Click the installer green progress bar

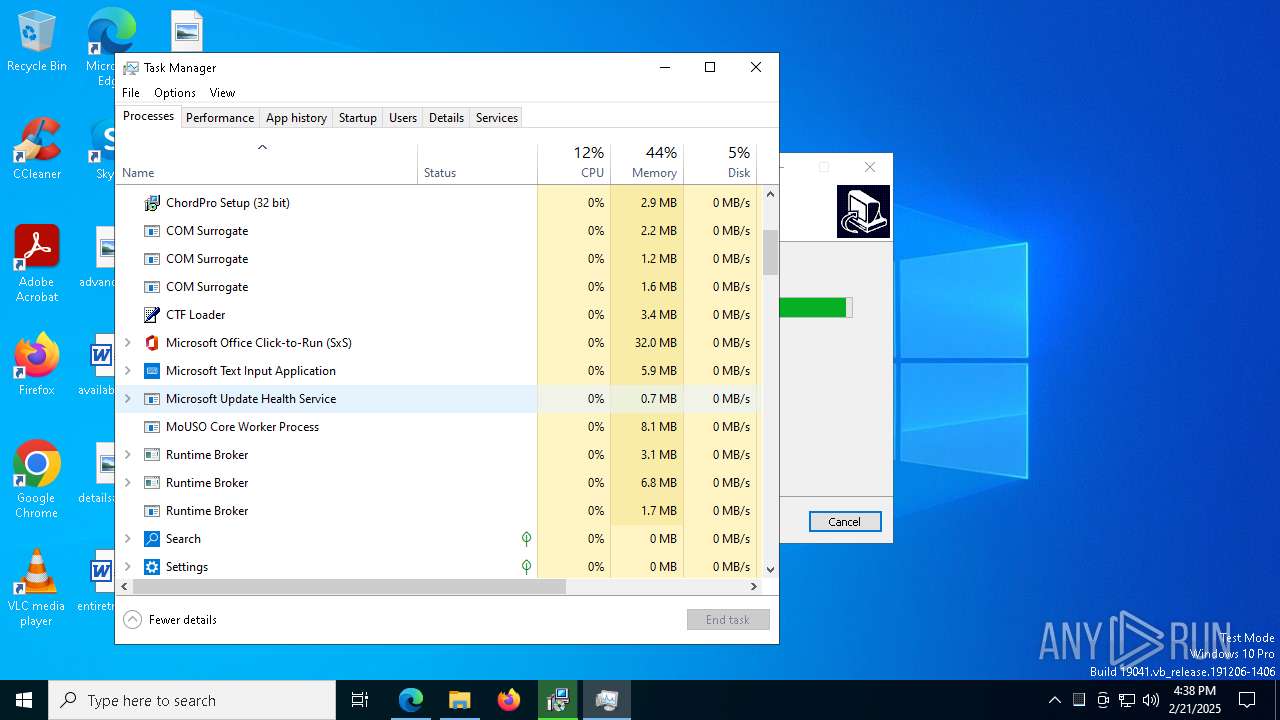[x=815, y=307]
